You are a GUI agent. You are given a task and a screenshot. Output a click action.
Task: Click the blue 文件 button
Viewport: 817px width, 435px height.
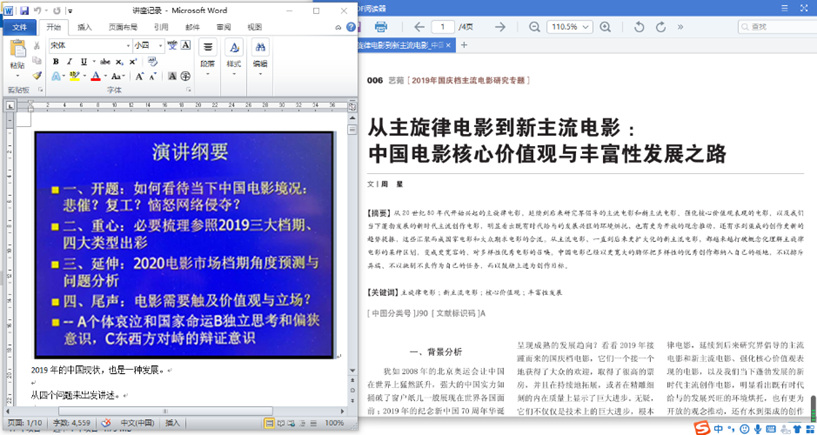tap(17, 27)
